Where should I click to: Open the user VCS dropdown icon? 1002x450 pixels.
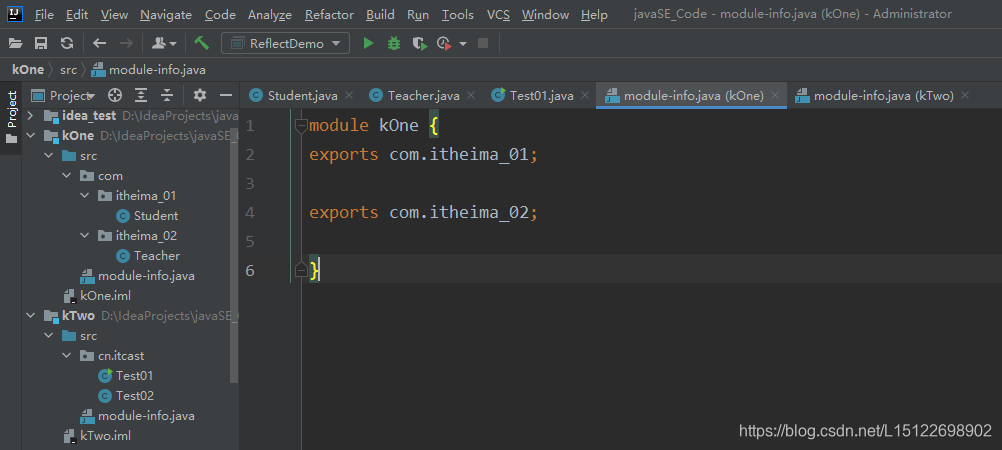click(x=164, y=43)
